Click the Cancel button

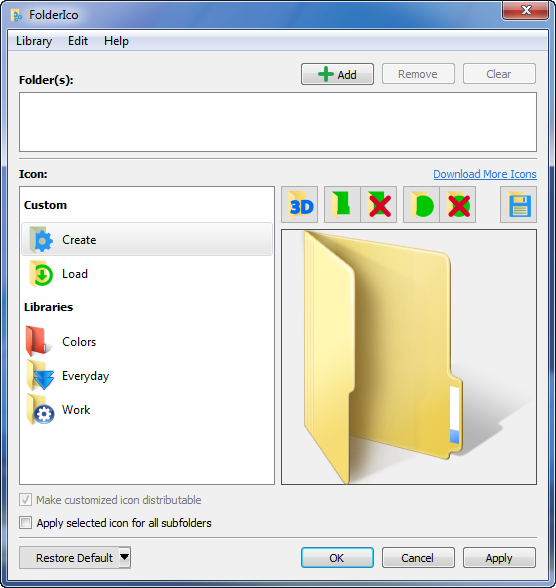pos(418,558)
